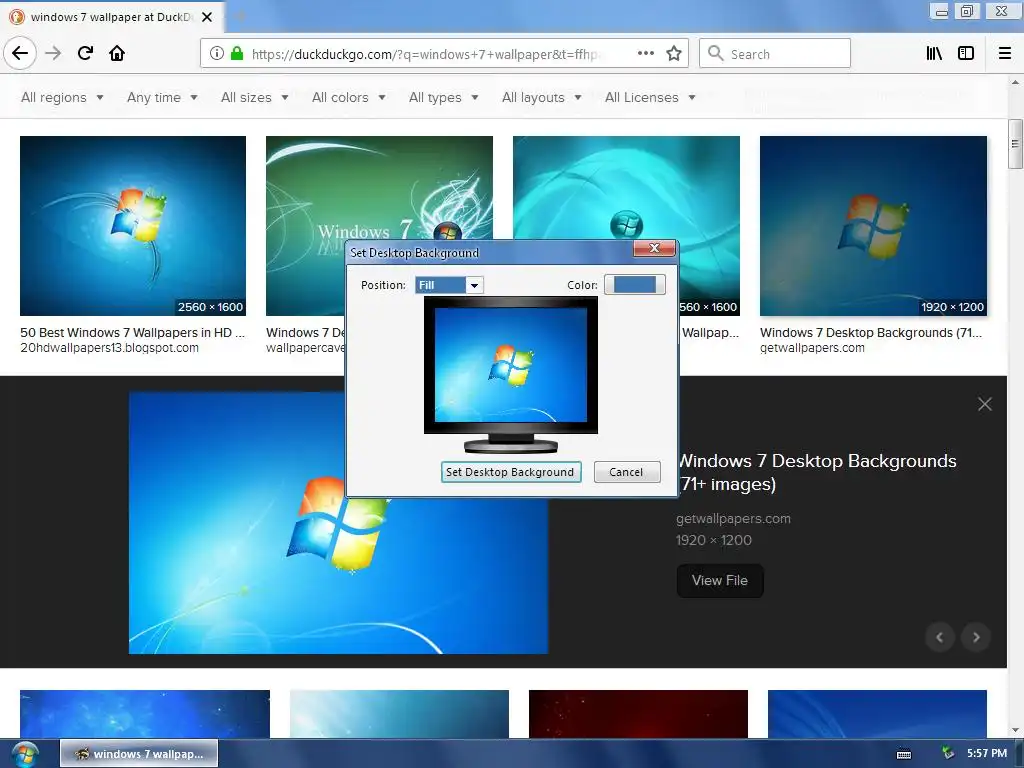Open the Position Fill combo box
This screenshot has height=768, width=1024.
449,285
